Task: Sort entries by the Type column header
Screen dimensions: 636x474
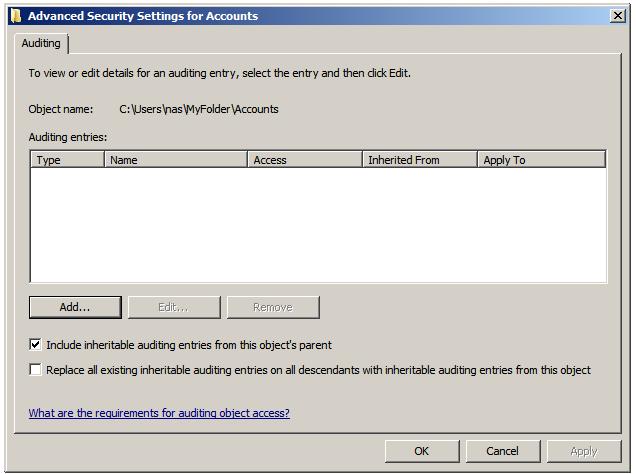Action: [x=67, y=160]
